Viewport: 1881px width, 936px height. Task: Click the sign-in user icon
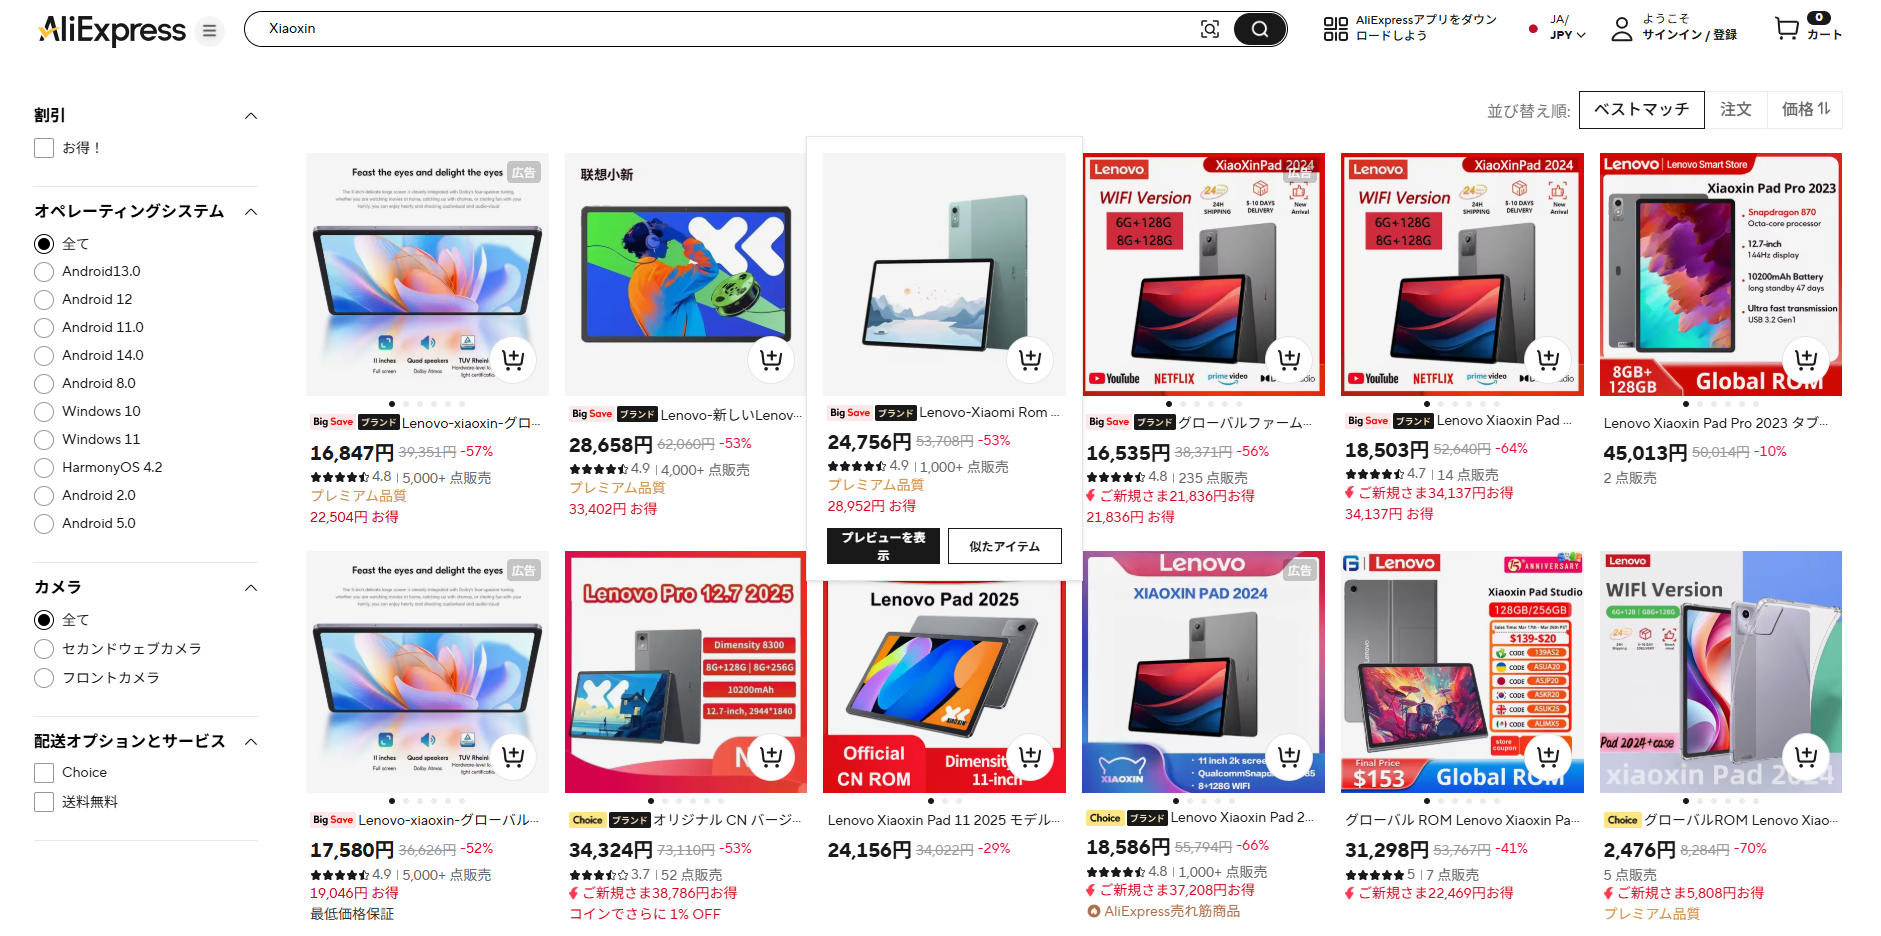click(1621, 29)
